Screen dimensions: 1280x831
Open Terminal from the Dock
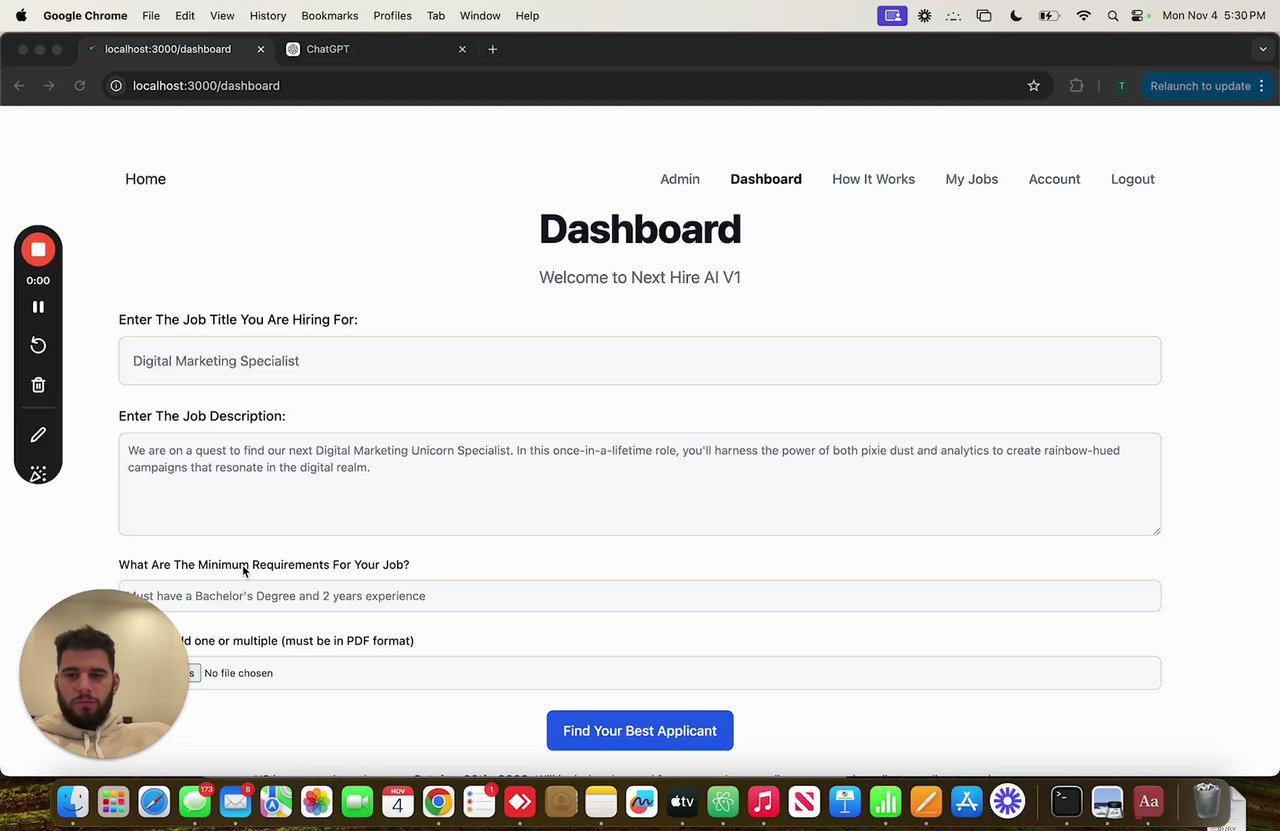1066,801
